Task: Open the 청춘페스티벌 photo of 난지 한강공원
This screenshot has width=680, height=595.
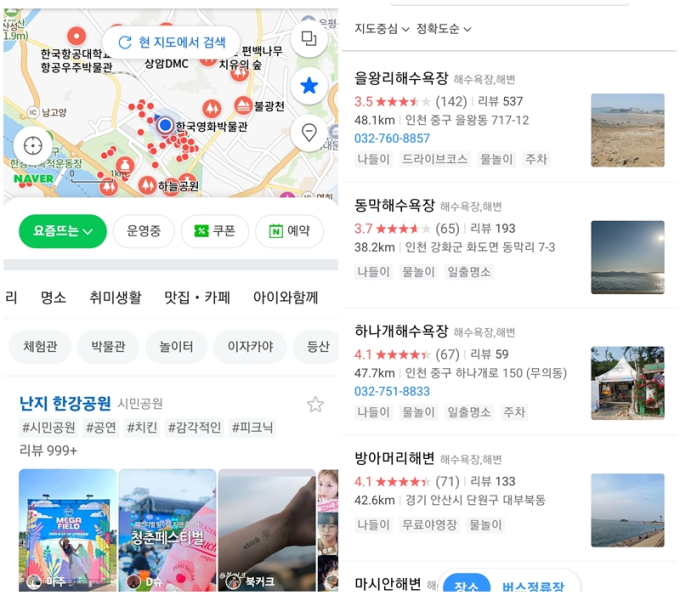Action: tap(167, 530)
